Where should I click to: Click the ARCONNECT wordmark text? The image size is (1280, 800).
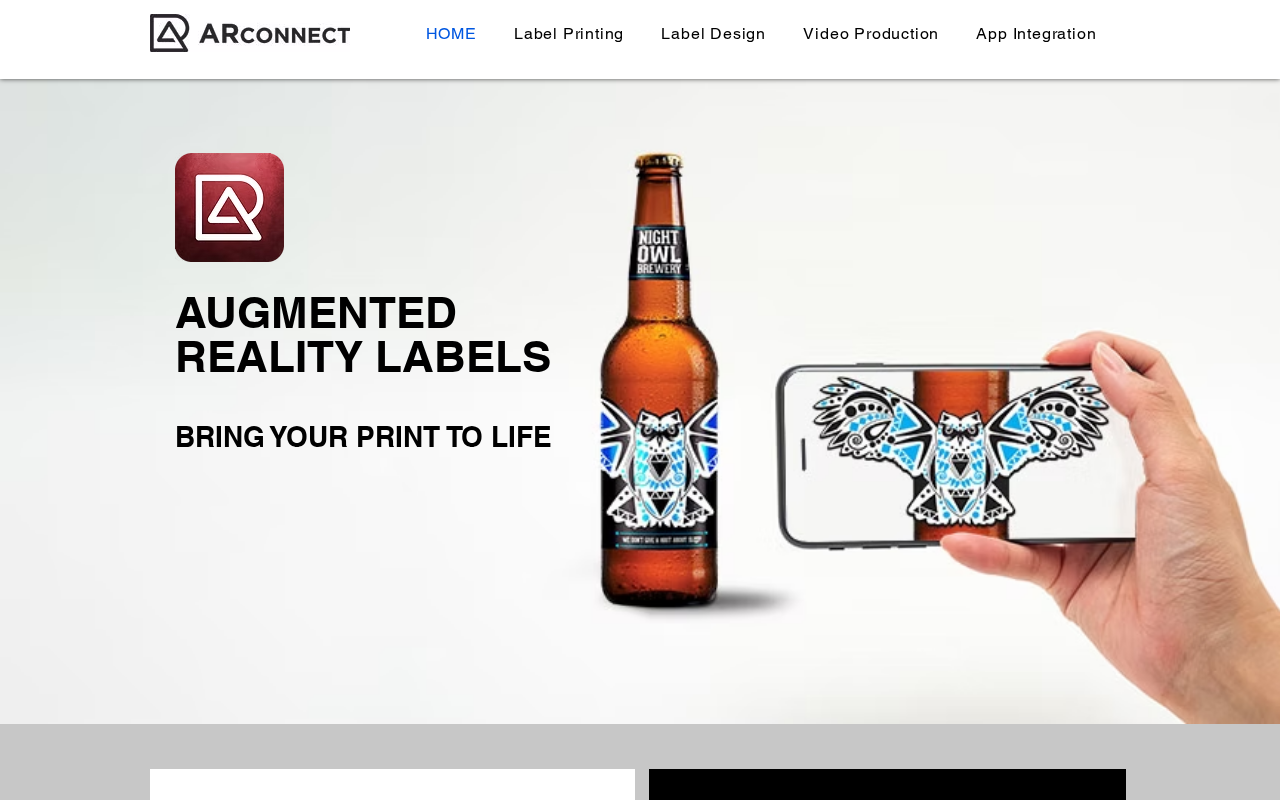pos(275,34)
